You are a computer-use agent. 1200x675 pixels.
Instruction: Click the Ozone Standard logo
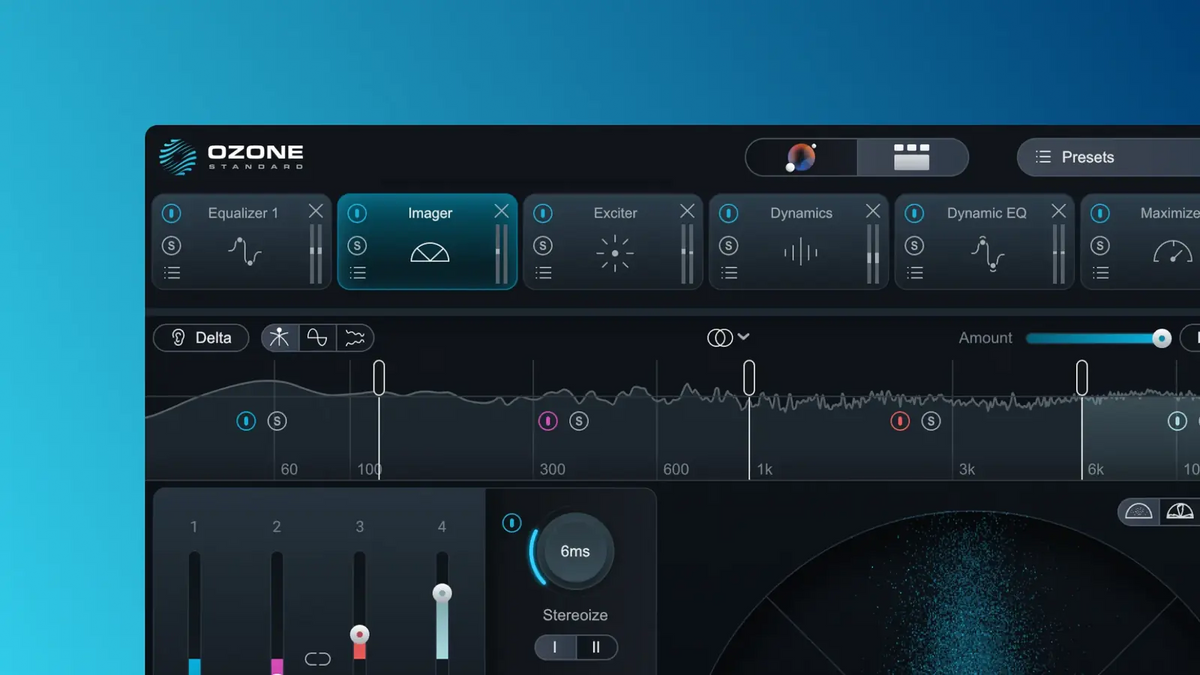(x=231, y=157)
